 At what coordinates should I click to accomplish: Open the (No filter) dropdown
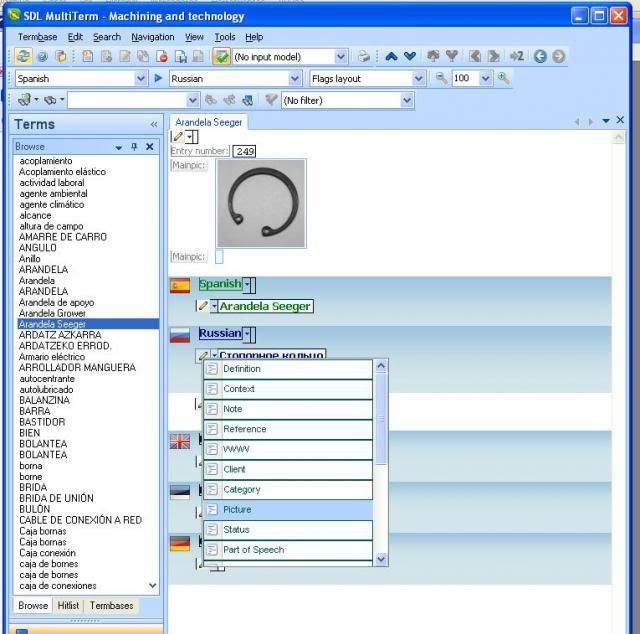pyautogui.click(x=407, y=100)
